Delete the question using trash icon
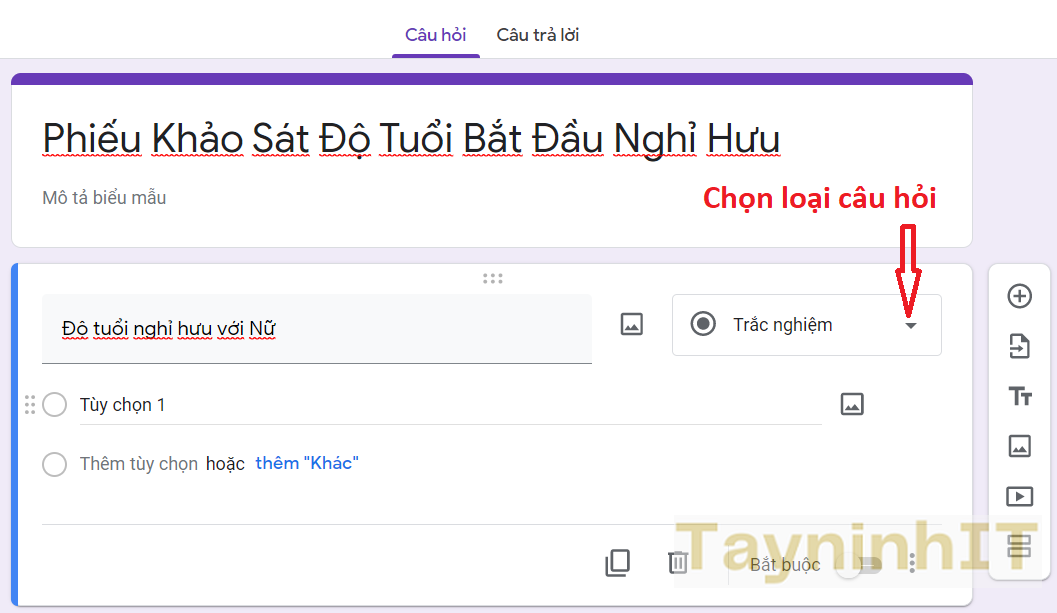This screenshot has width=1057, height=613. coord(678,564)
